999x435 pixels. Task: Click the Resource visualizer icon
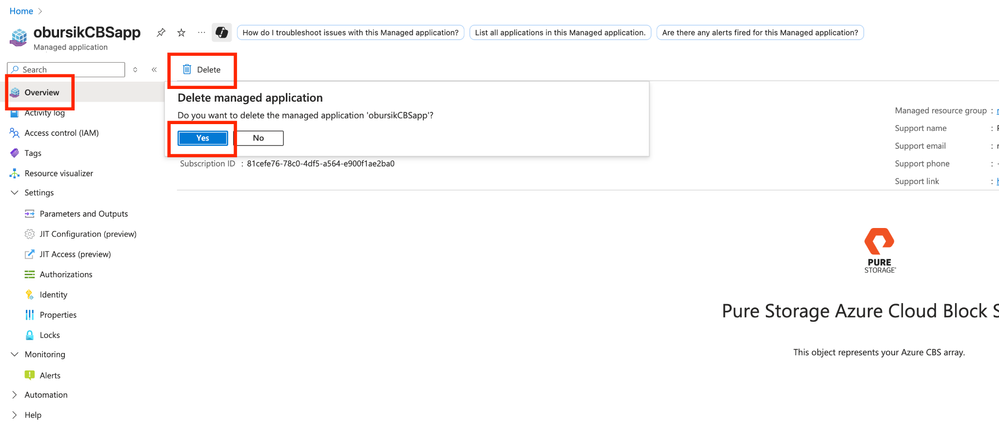14,173
